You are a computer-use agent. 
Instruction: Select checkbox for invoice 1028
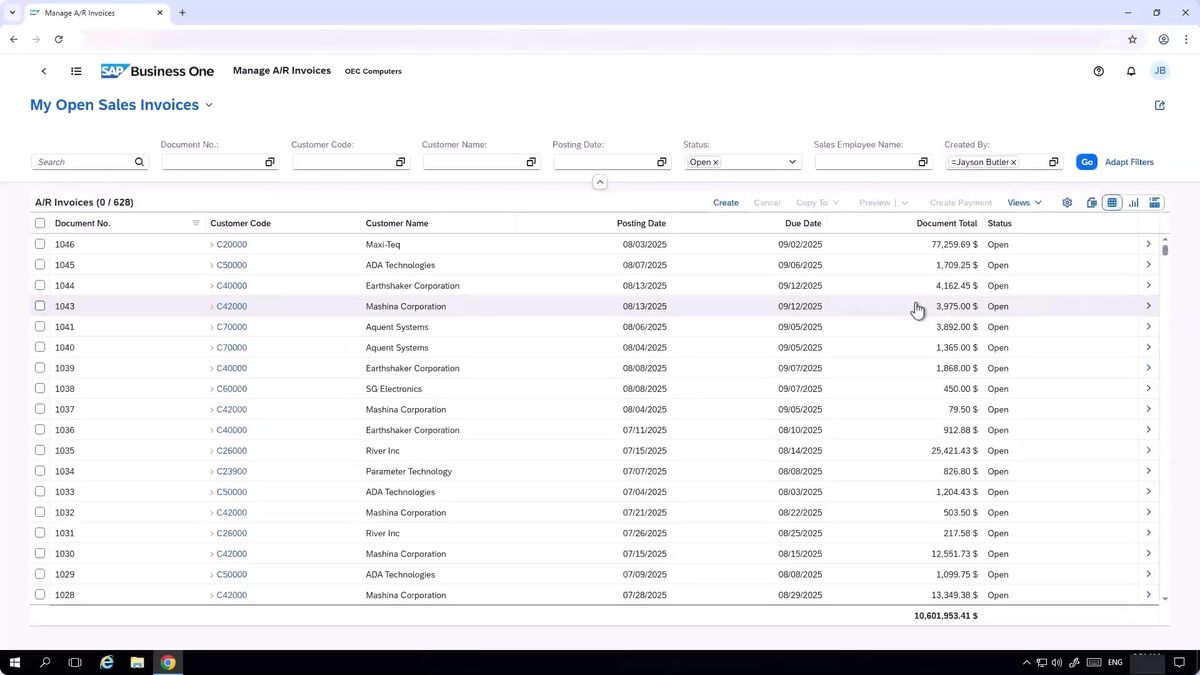(40, 595)
